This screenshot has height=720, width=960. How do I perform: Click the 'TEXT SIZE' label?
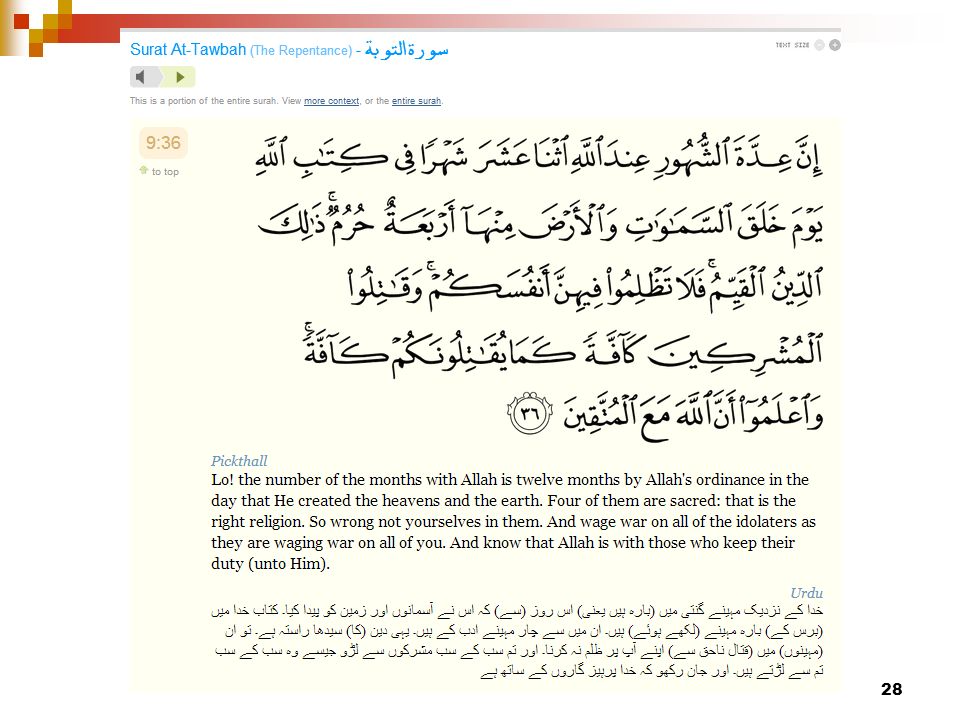point(792,45)
